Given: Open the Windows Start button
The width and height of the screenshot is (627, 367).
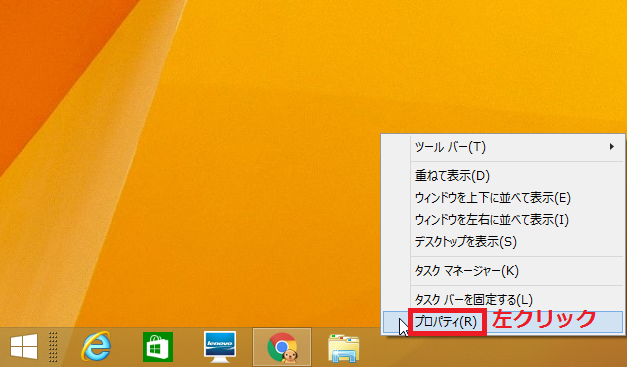Looking at the screenshot, I should pos(24,347).
